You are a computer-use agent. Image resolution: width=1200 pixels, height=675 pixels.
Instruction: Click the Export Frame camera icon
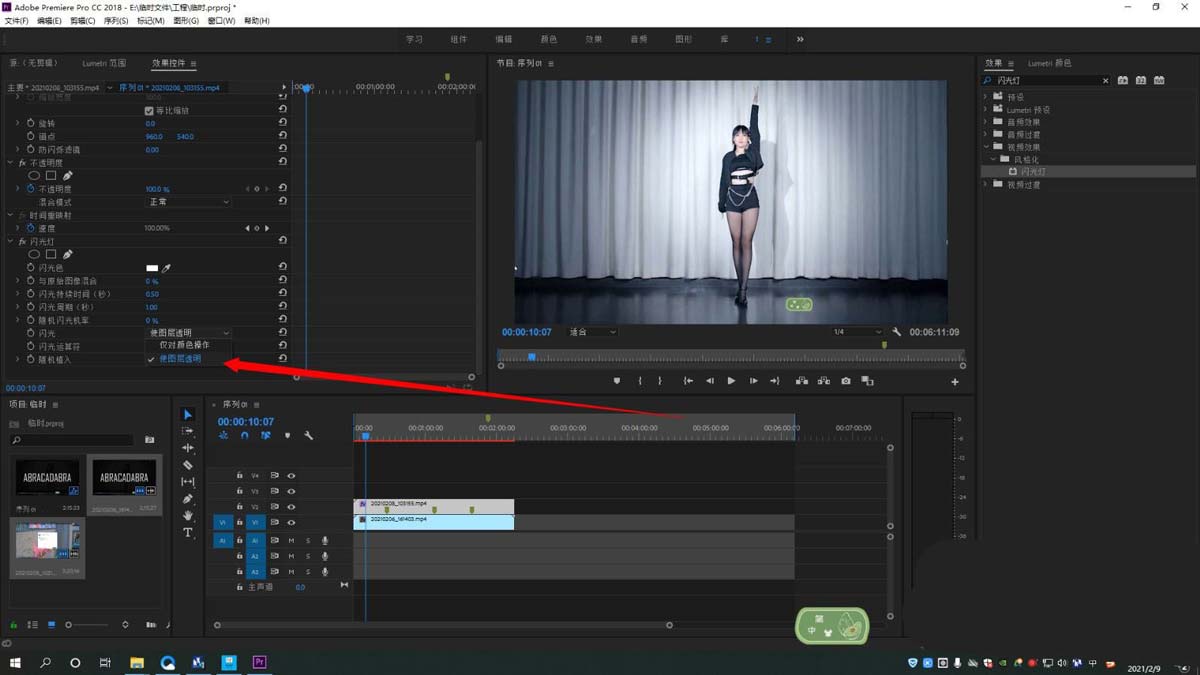(x=846, y=381)
